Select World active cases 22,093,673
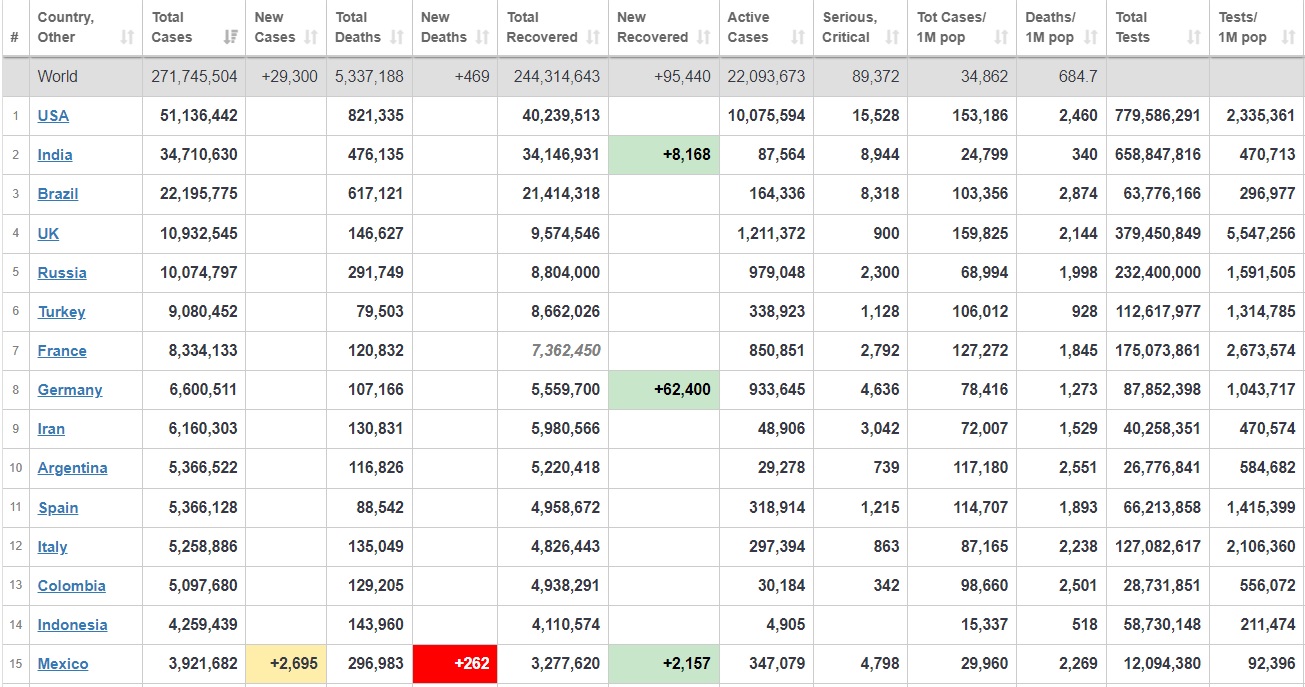 [767, 76]
